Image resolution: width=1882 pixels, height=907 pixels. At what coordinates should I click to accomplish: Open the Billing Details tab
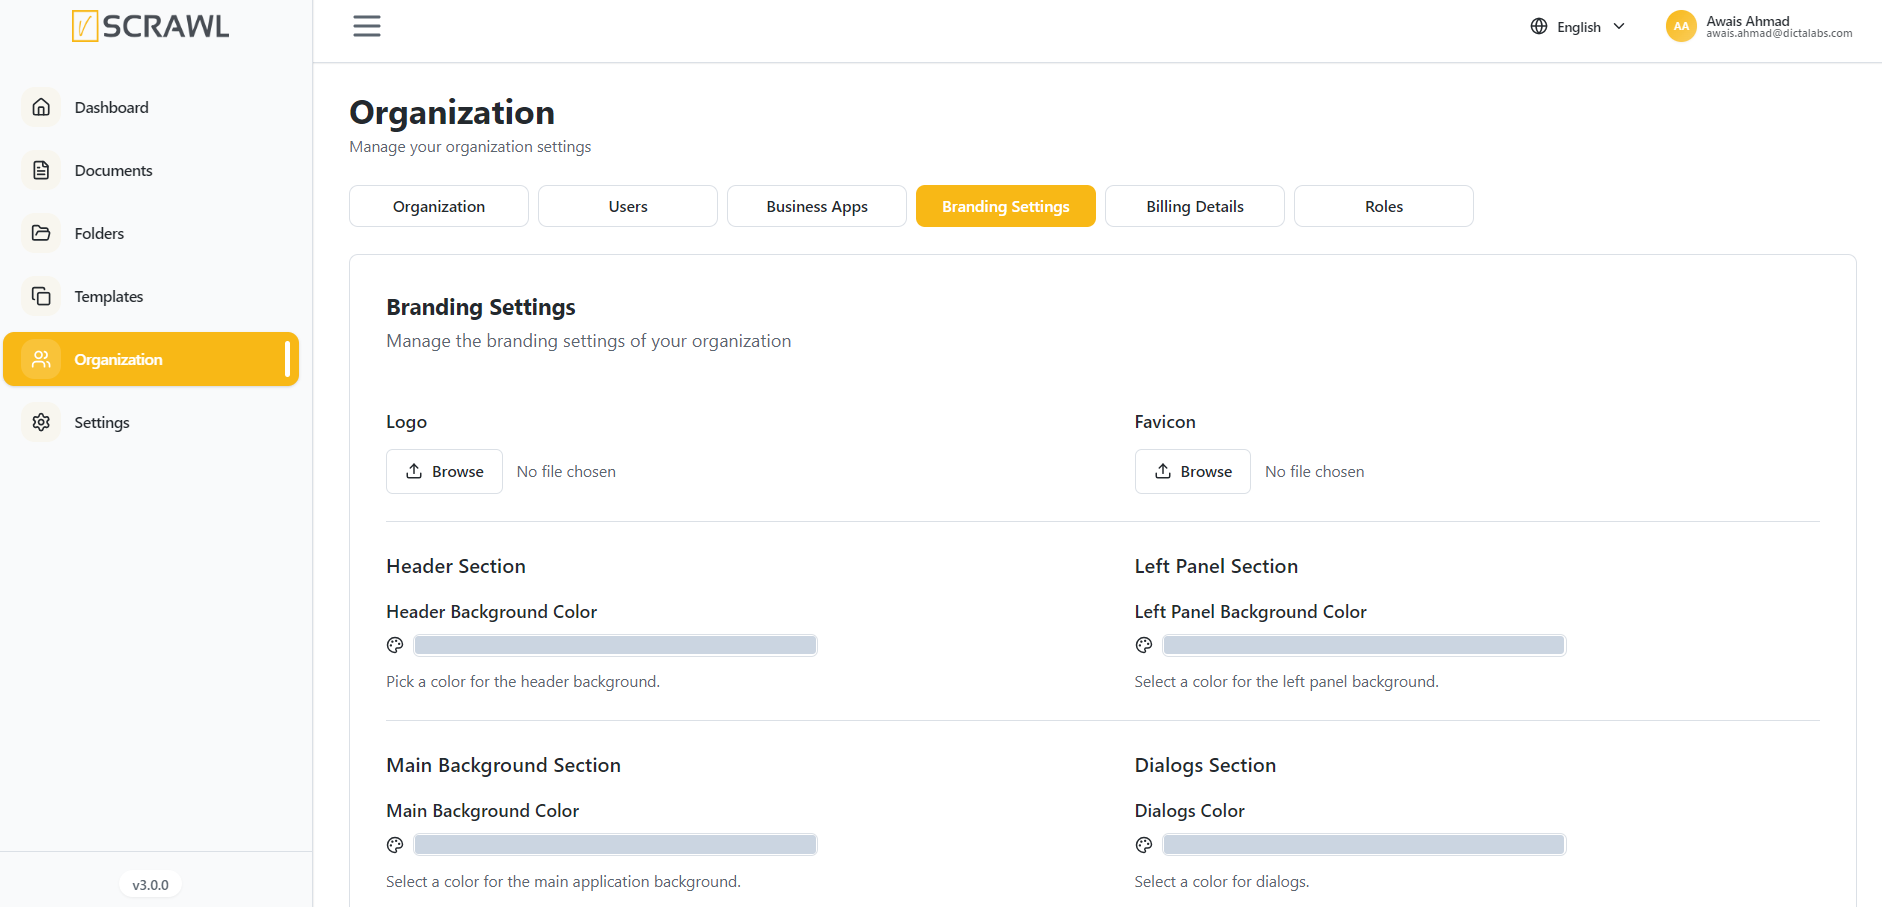tap(1195, 206)
